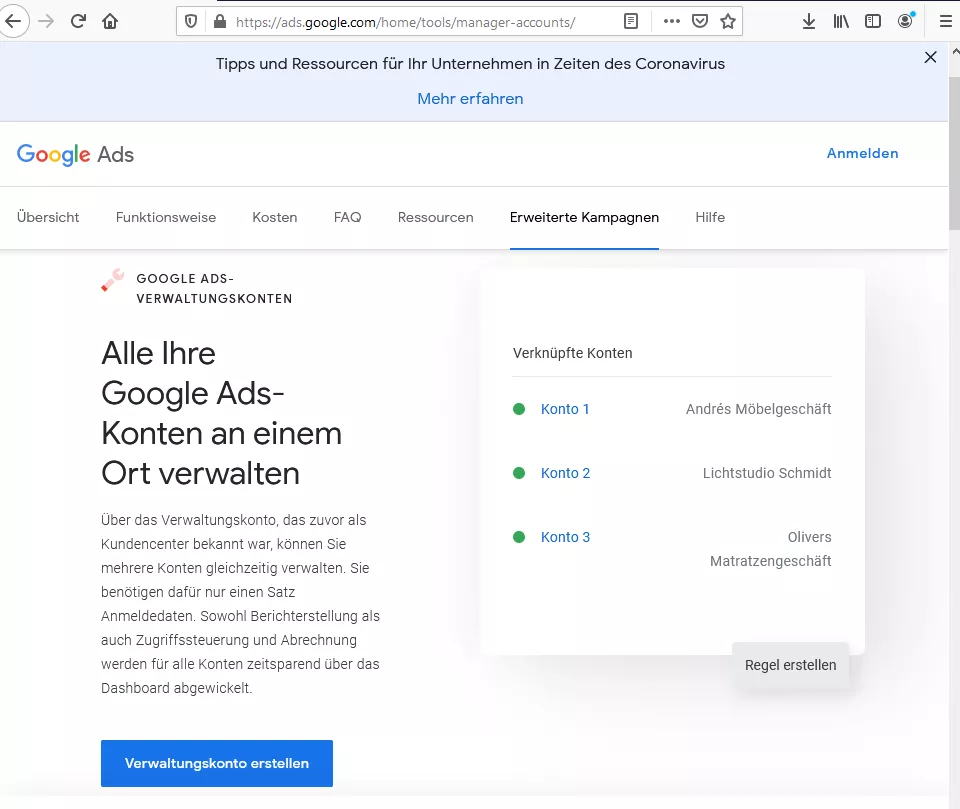The height and width of the screenshot is (809, 960).
Task: Bookmark this page with star icon
Action: click(727, 21)
